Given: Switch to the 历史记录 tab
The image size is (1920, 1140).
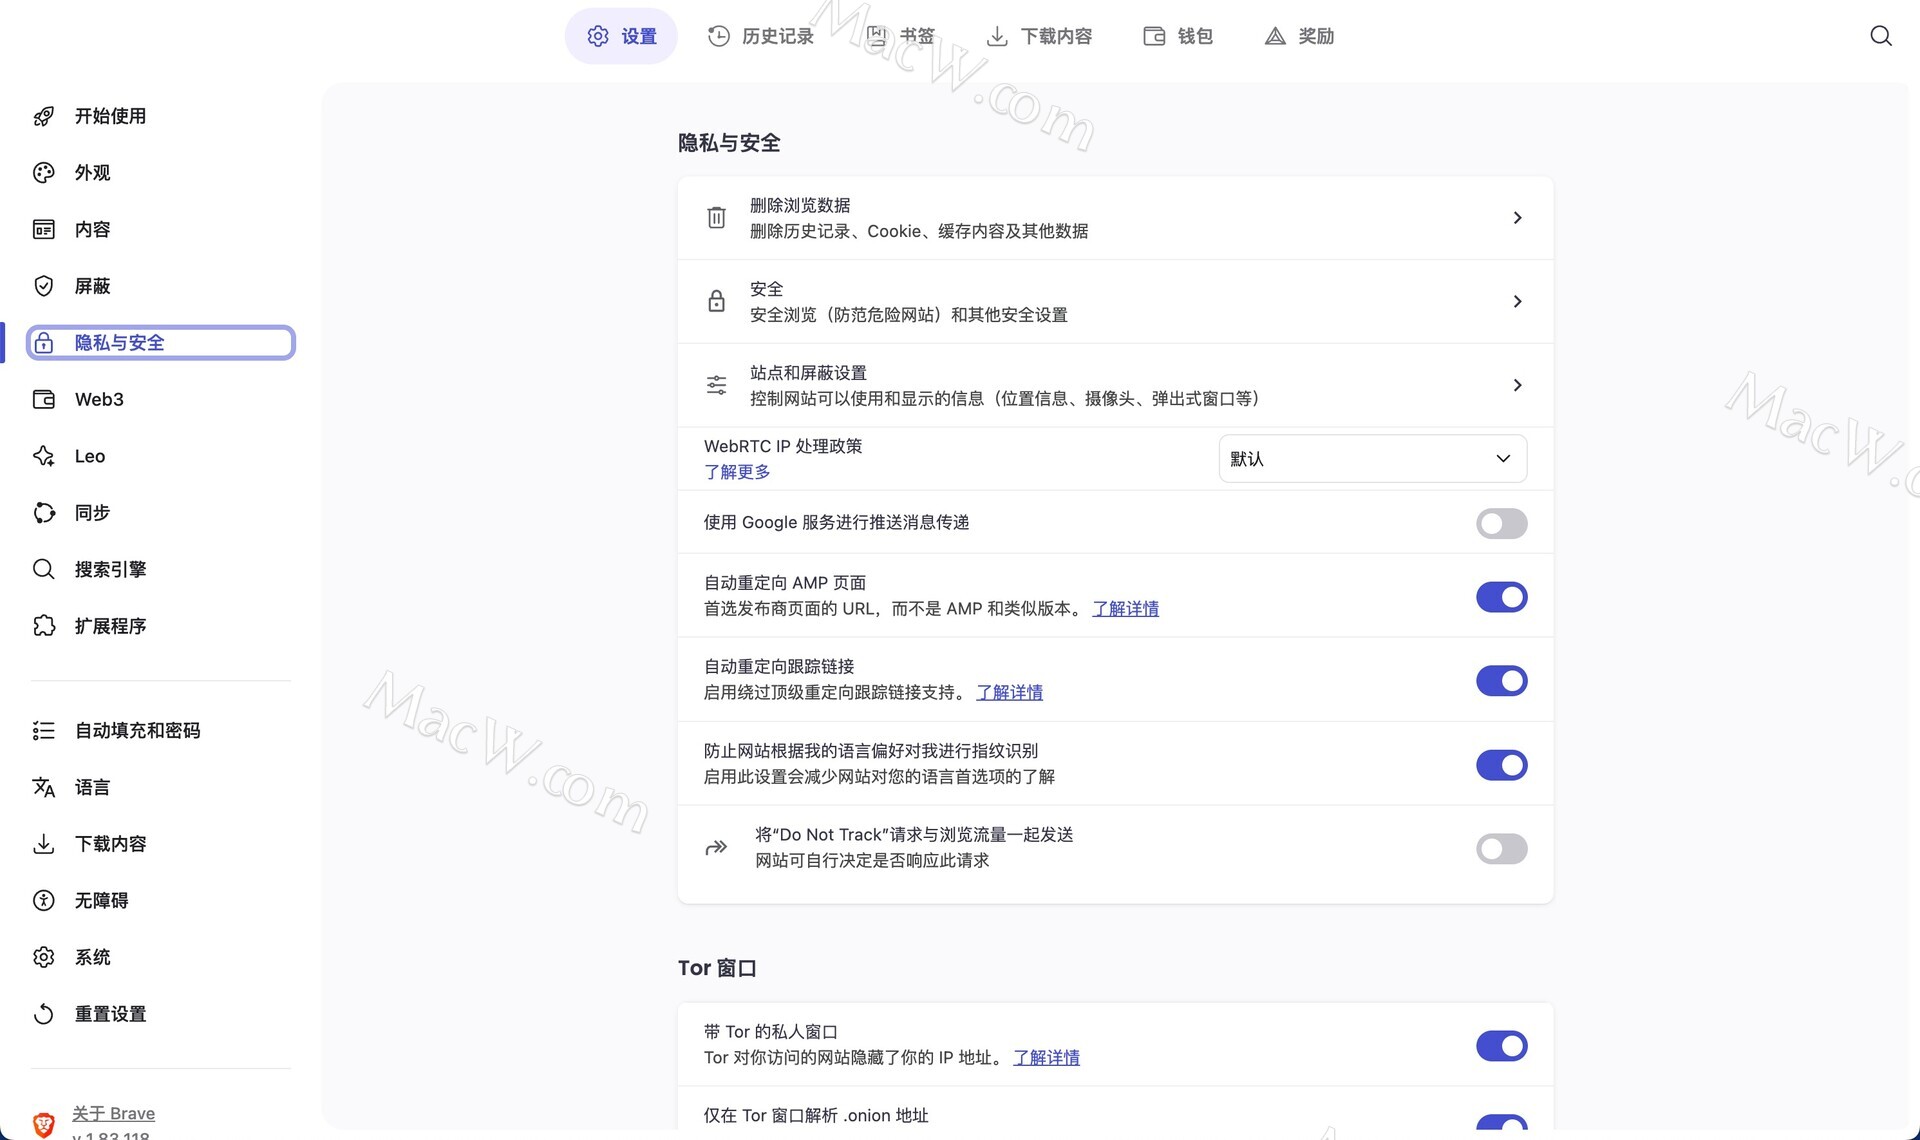Looking at the screenshot, I should click(x=761, y=36).
